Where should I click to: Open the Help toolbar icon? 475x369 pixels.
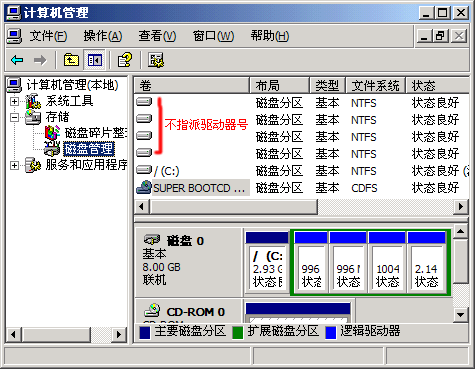pyautogui.click(x=125, y=60)
